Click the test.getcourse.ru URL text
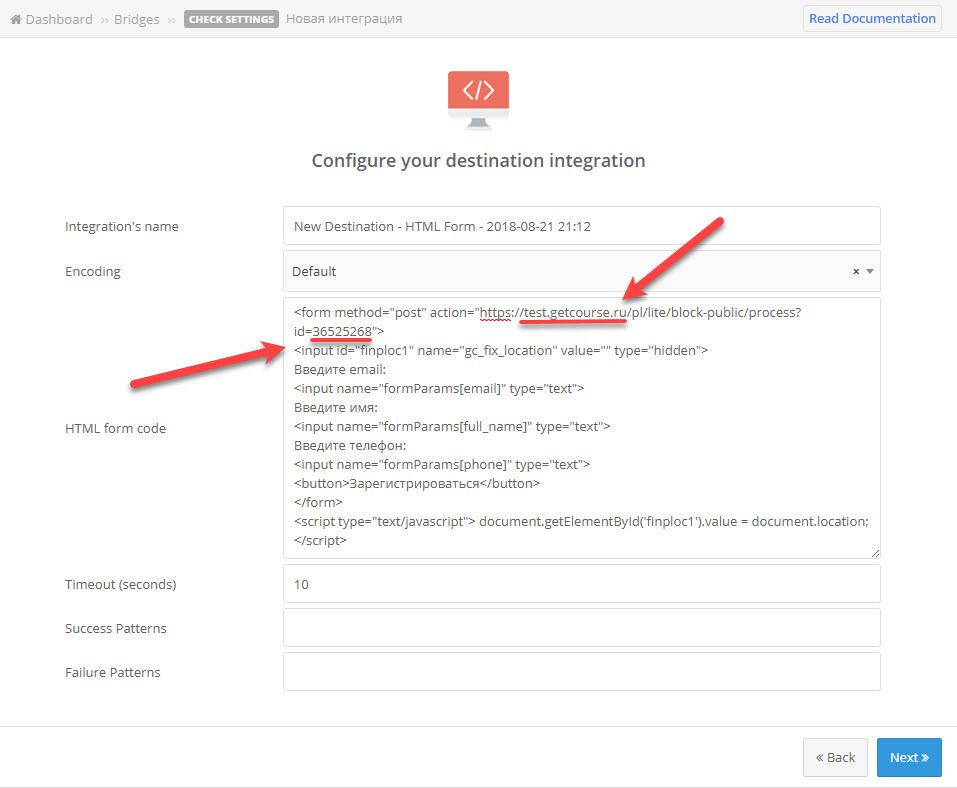 [576, 313]
